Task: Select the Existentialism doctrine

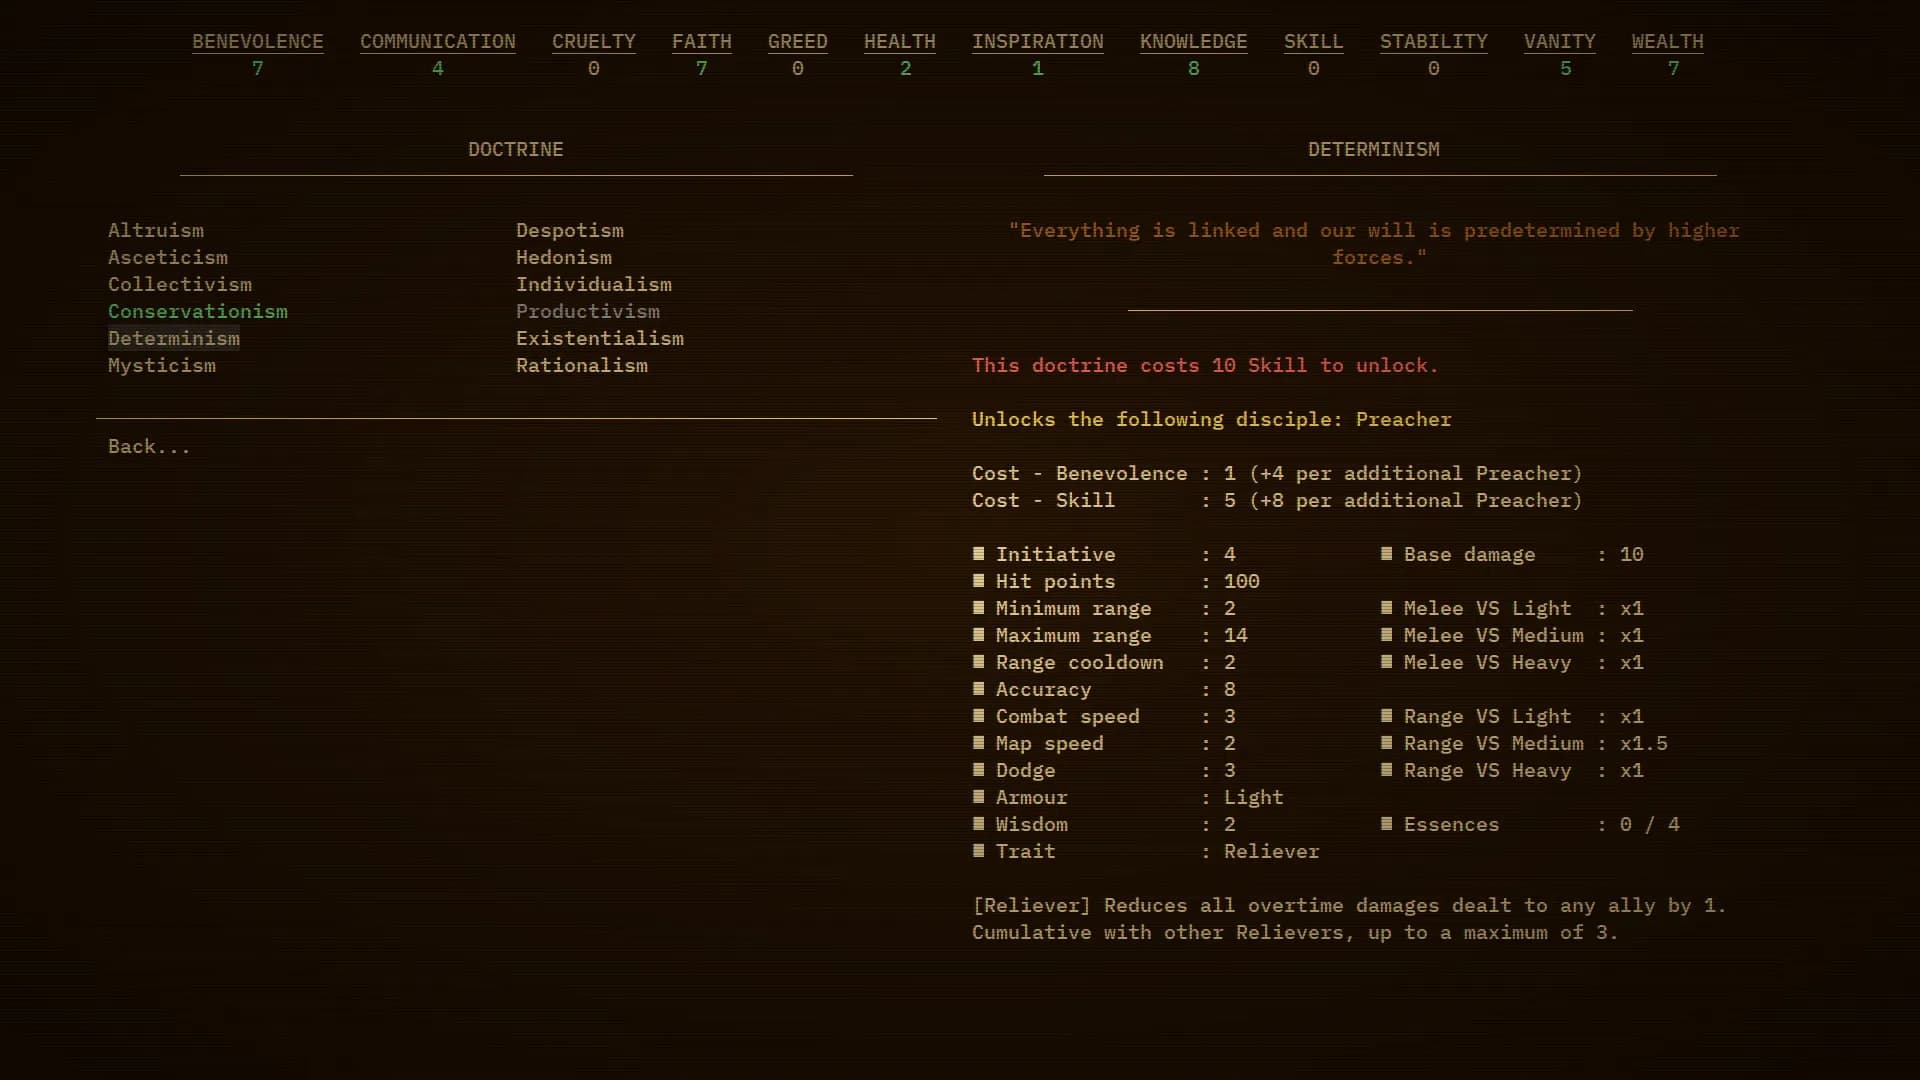Action: point(600,338)
